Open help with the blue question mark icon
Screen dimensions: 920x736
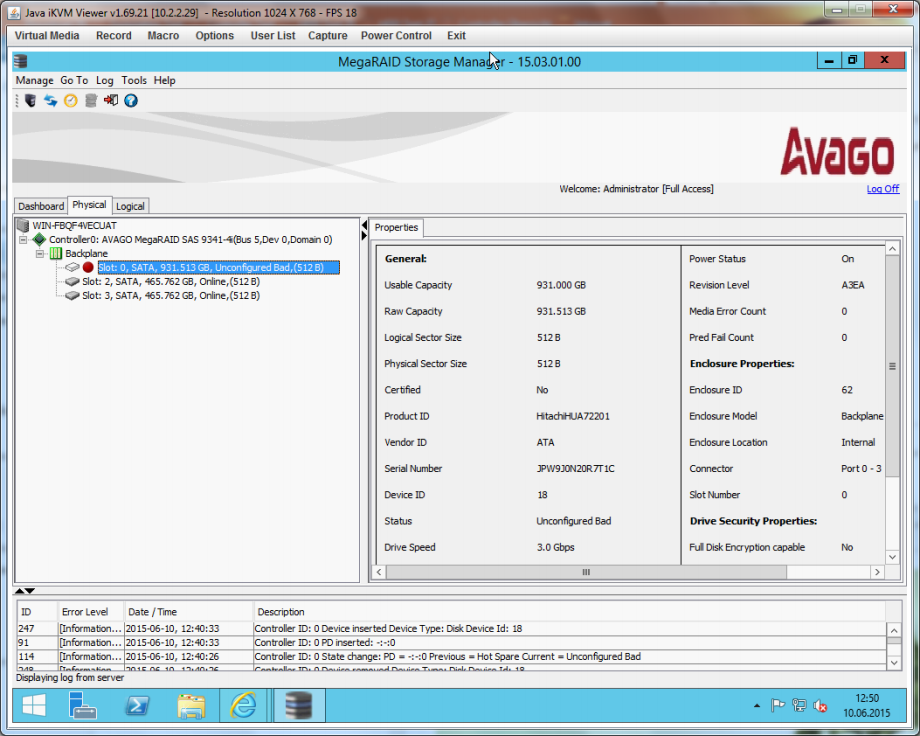[131, 100]
